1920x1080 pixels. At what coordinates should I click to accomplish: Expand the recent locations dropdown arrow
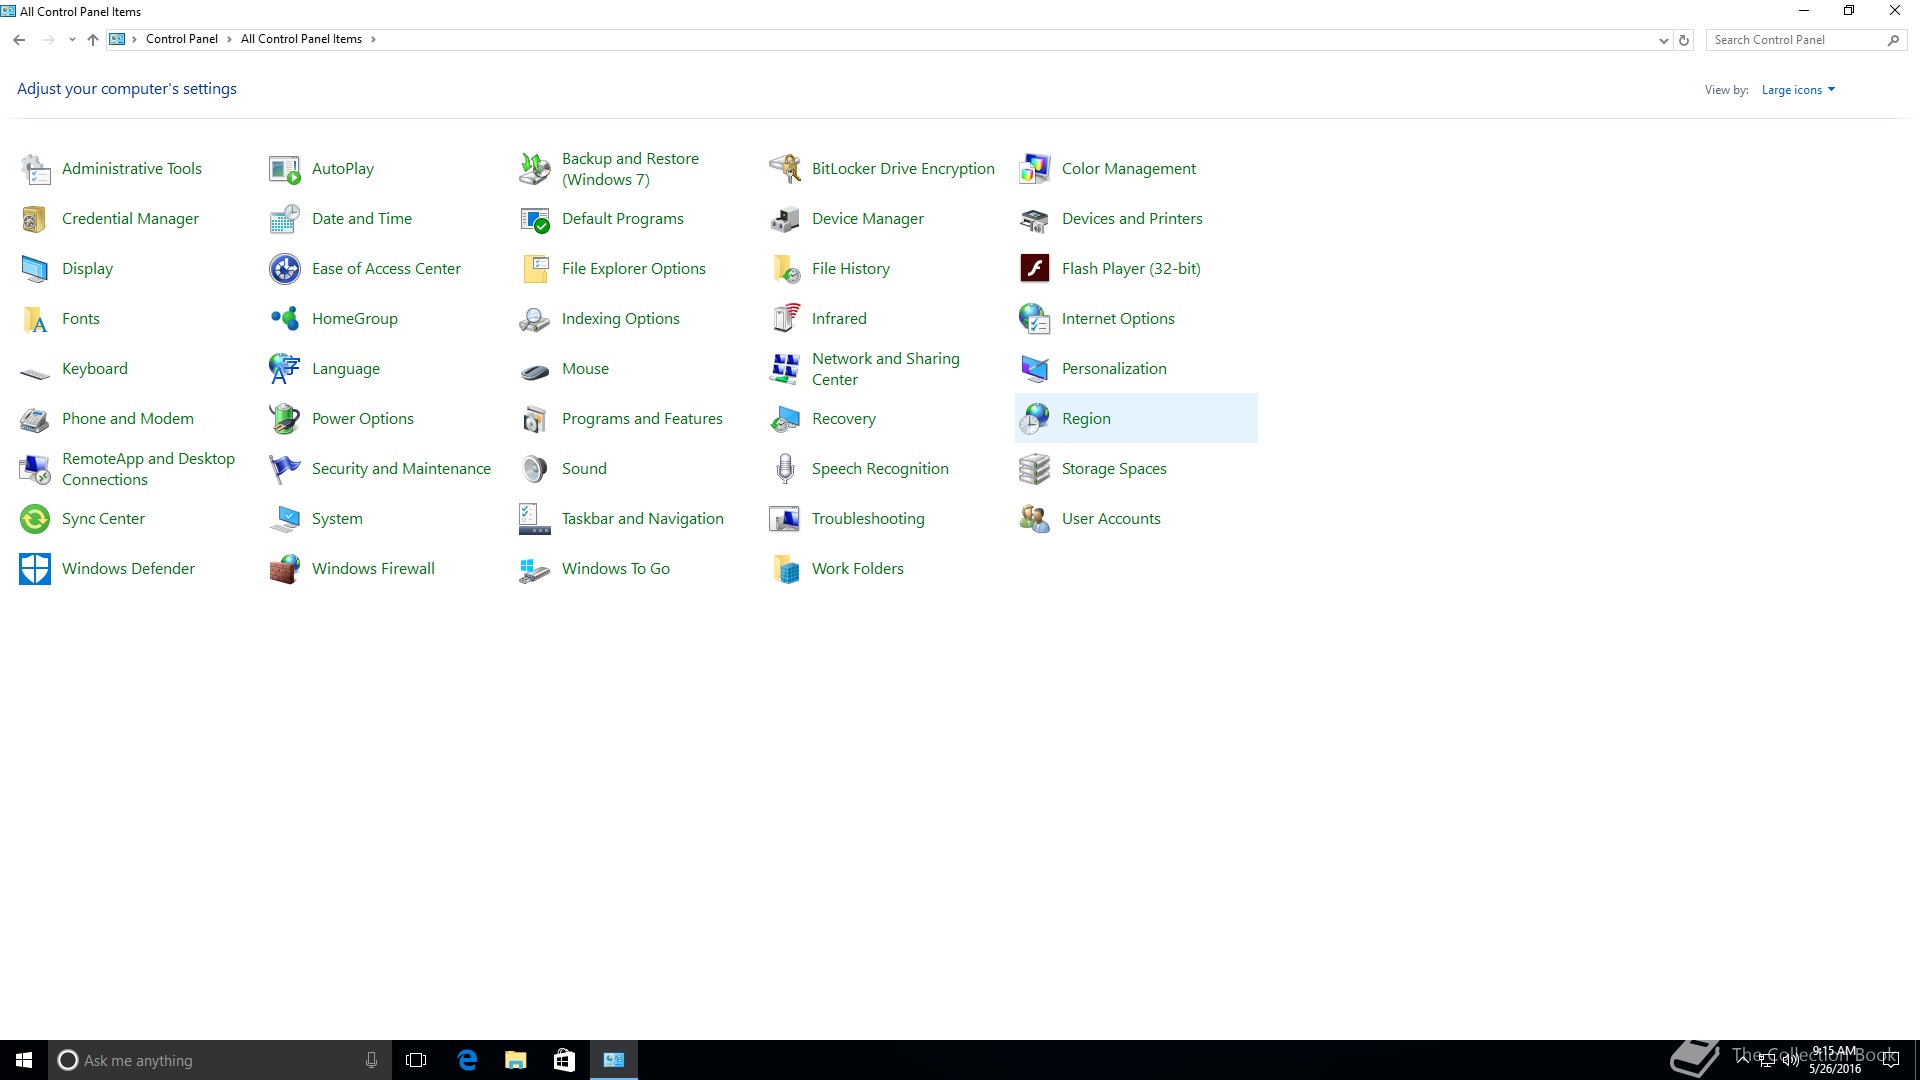(x=72, y=40)
